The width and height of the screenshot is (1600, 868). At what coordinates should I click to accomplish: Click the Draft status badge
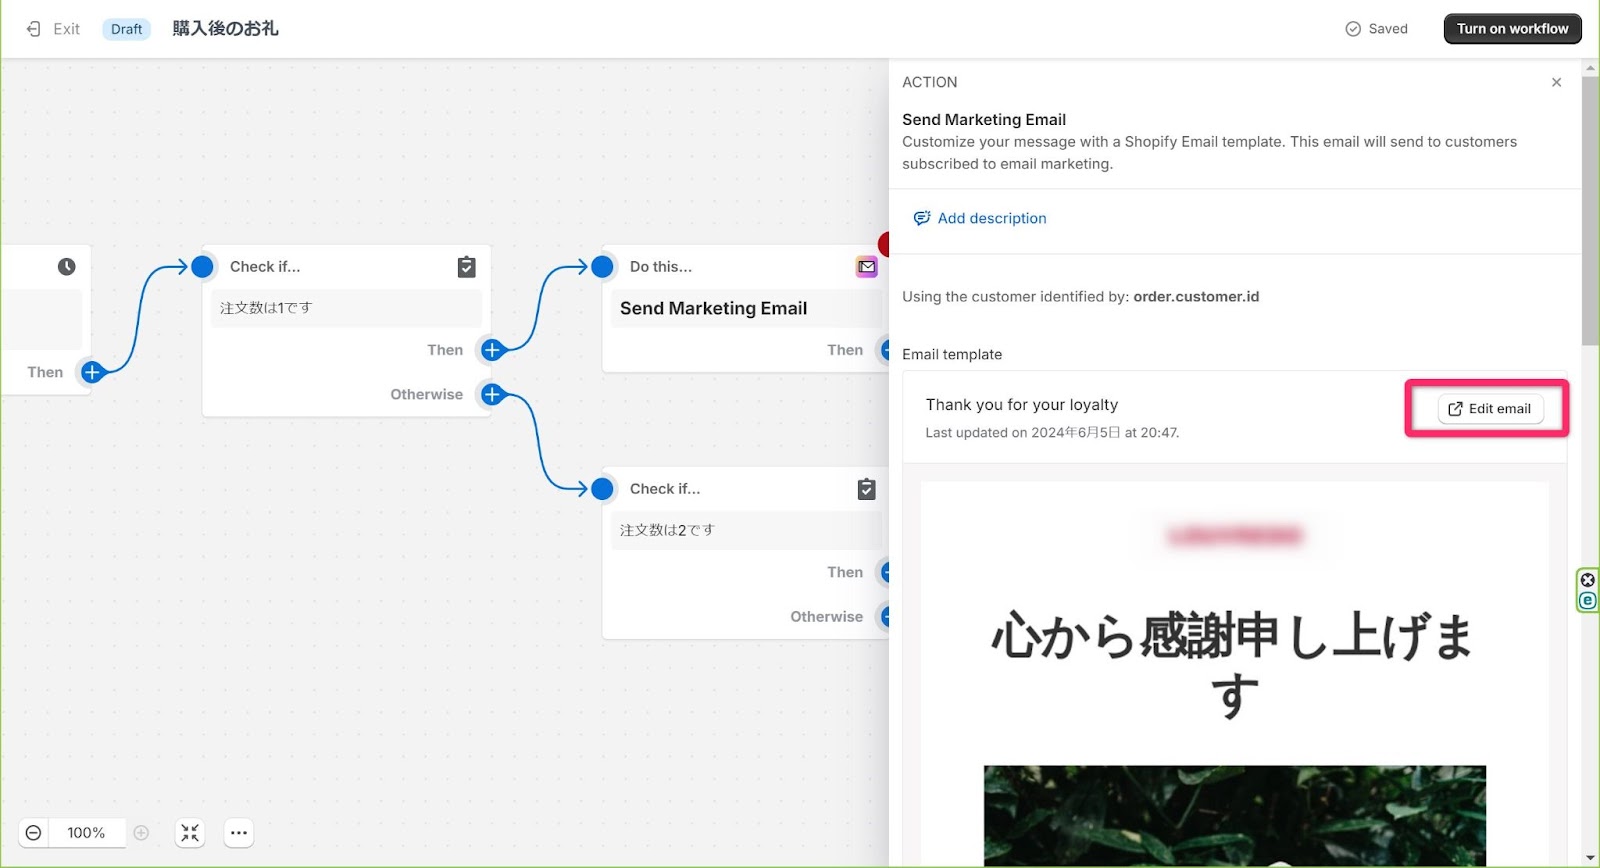point(127,29)
